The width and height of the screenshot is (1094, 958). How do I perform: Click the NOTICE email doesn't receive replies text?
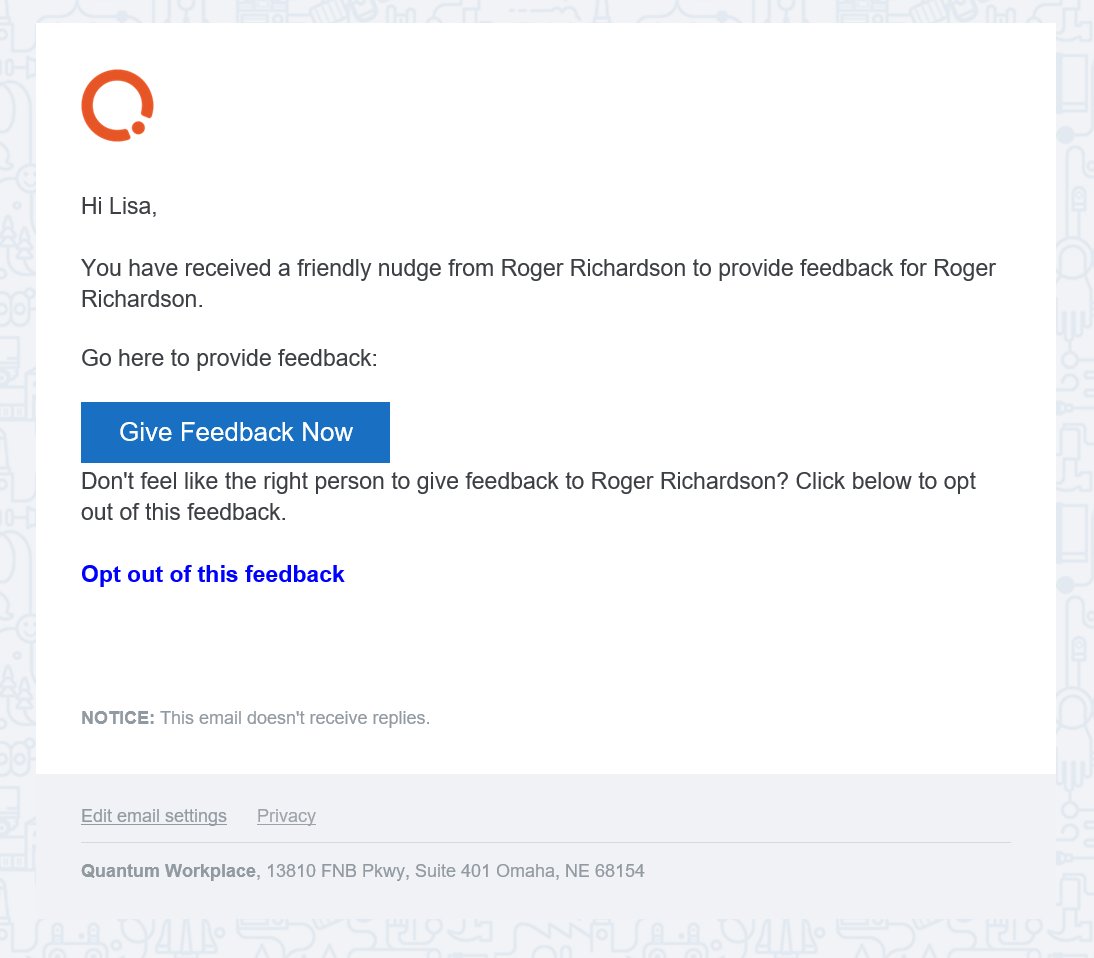pos(255,718)
